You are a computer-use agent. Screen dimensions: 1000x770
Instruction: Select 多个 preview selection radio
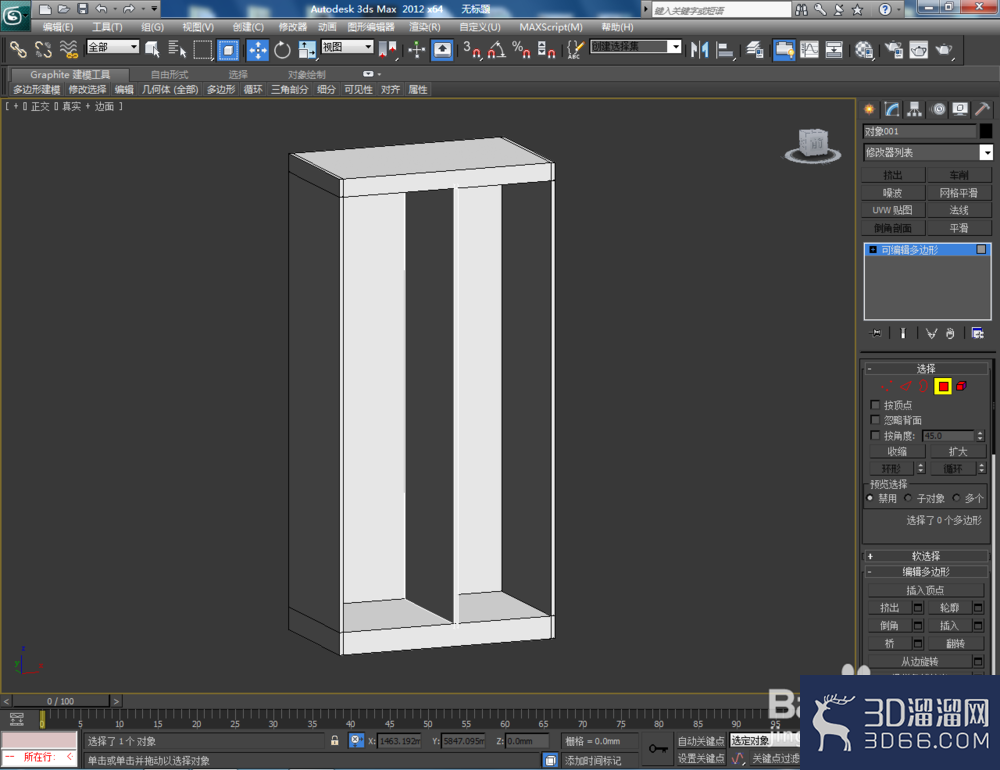956,498
